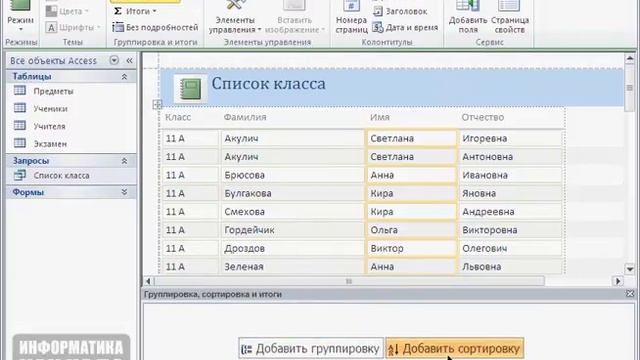
Task: Click Добавить группировку button
Action: click(x=311, y=349)
